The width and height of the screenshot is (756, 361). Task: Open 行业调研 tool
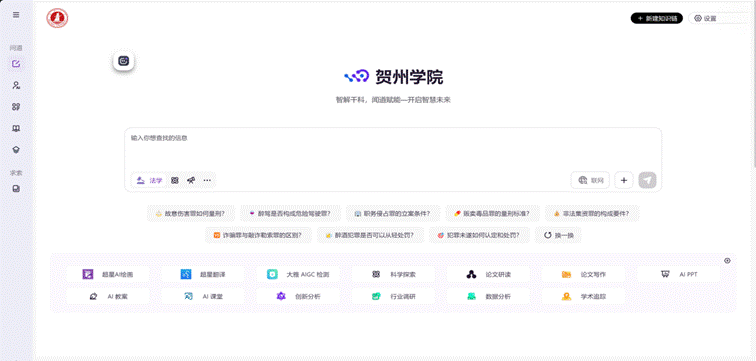coord(393,296)
